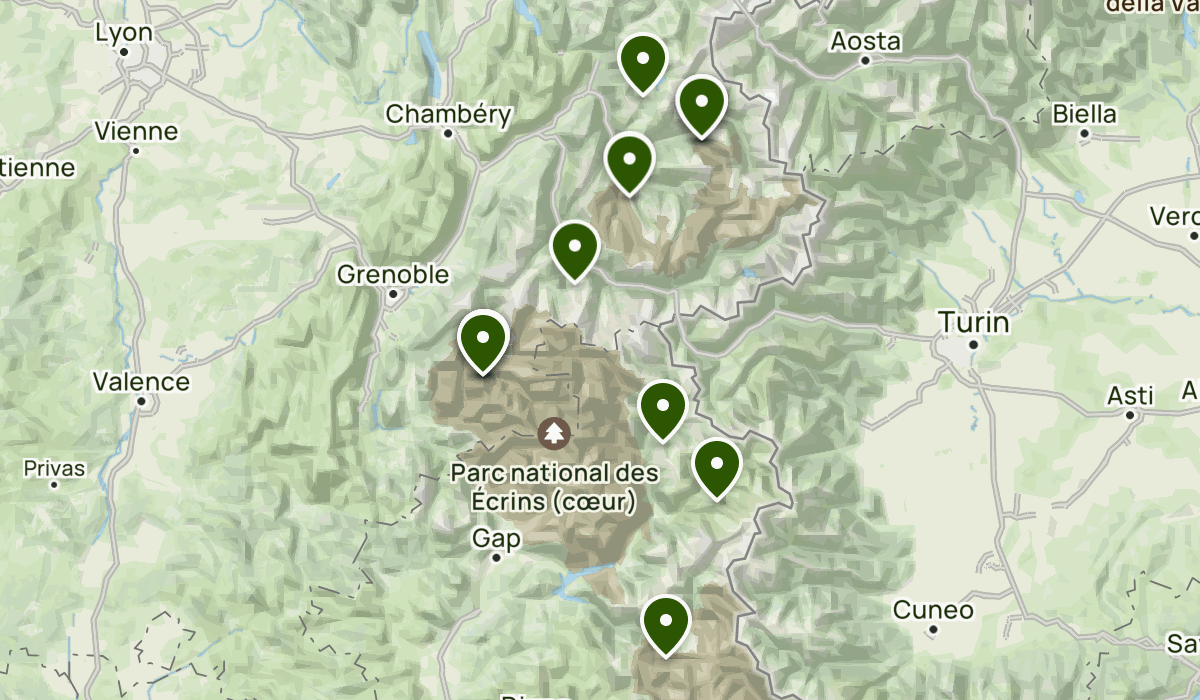Click the Valence city label
The height and width of the screenshot is (700, 1200).
[141, 381]
